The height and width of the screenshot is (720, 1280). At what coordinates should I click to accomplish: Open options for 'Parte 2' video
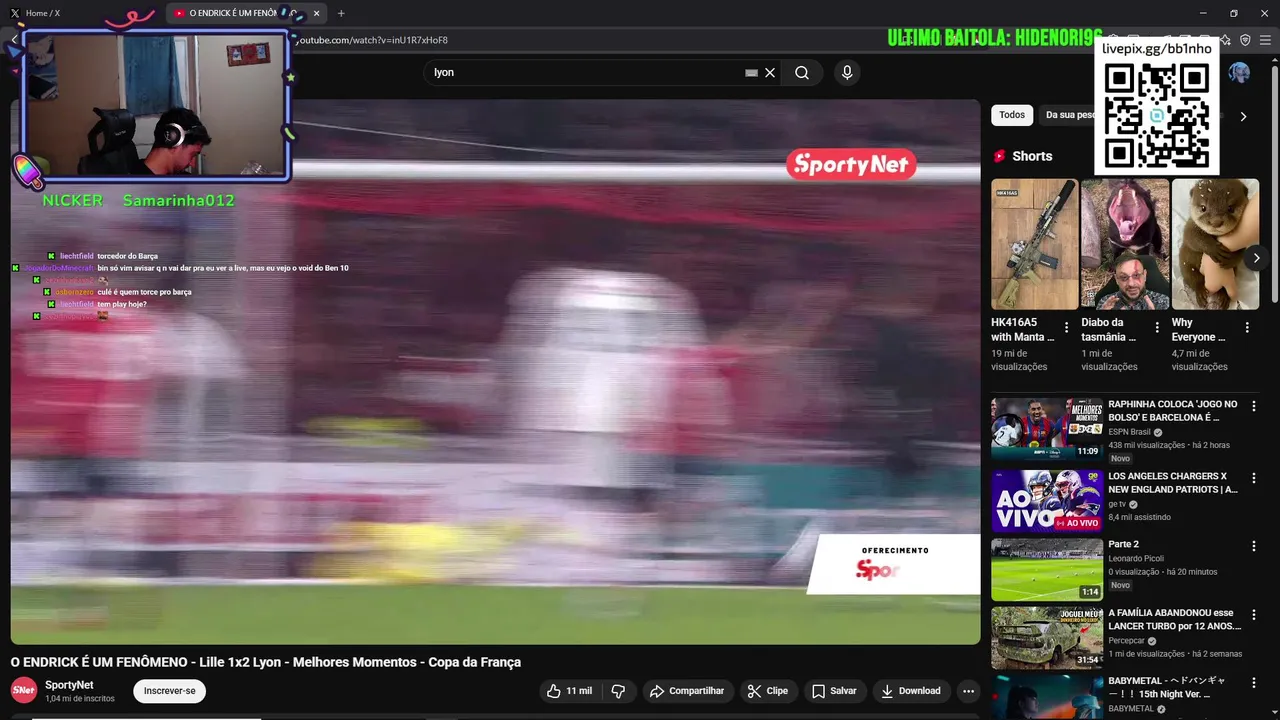pyautogui.click(x=1253, y=546)
